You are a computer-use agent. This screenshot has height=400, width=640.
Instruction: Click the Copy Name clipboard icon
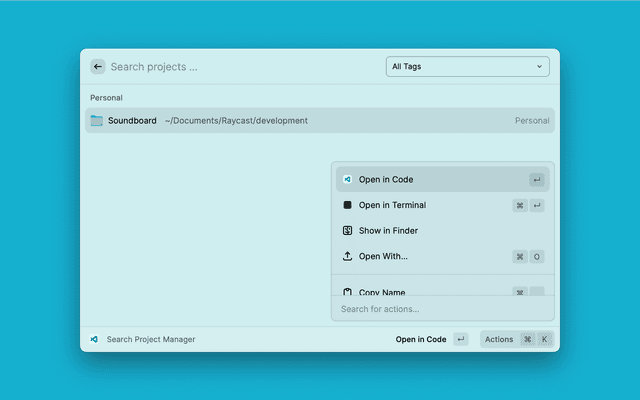pos(347,291)
